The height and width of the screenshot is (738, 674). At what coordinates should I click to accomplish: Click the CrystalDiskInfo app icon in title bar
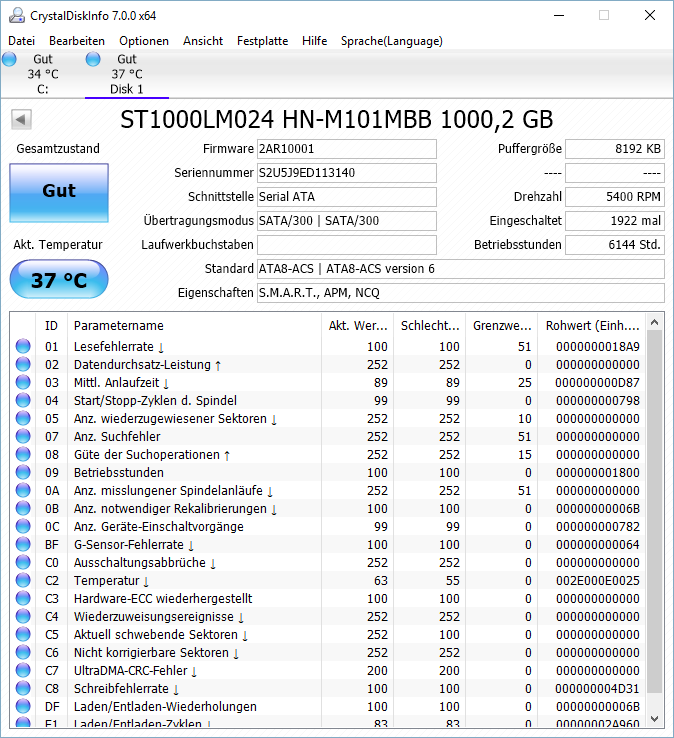(x=17, y=16)
